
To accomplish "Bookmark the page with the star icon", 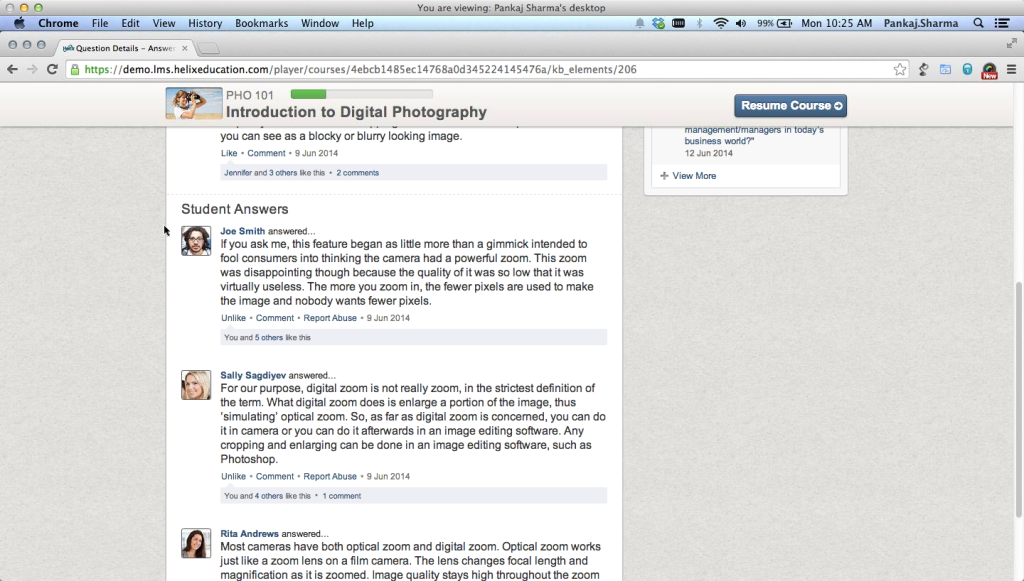I will pyautogui.click(x=900, y=69).
